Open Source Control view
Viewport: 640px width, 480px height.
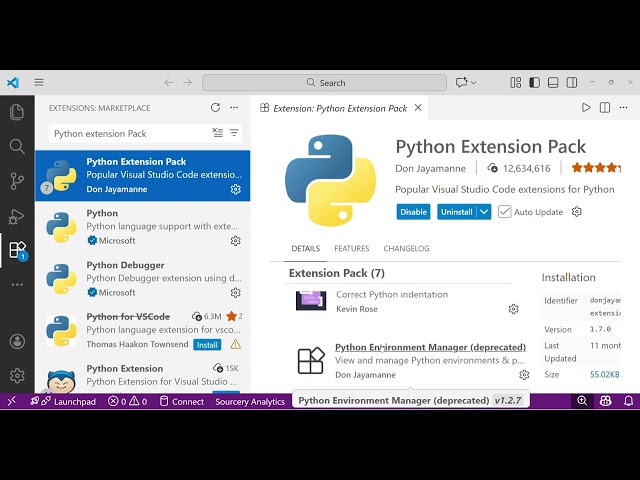point(17,181)
